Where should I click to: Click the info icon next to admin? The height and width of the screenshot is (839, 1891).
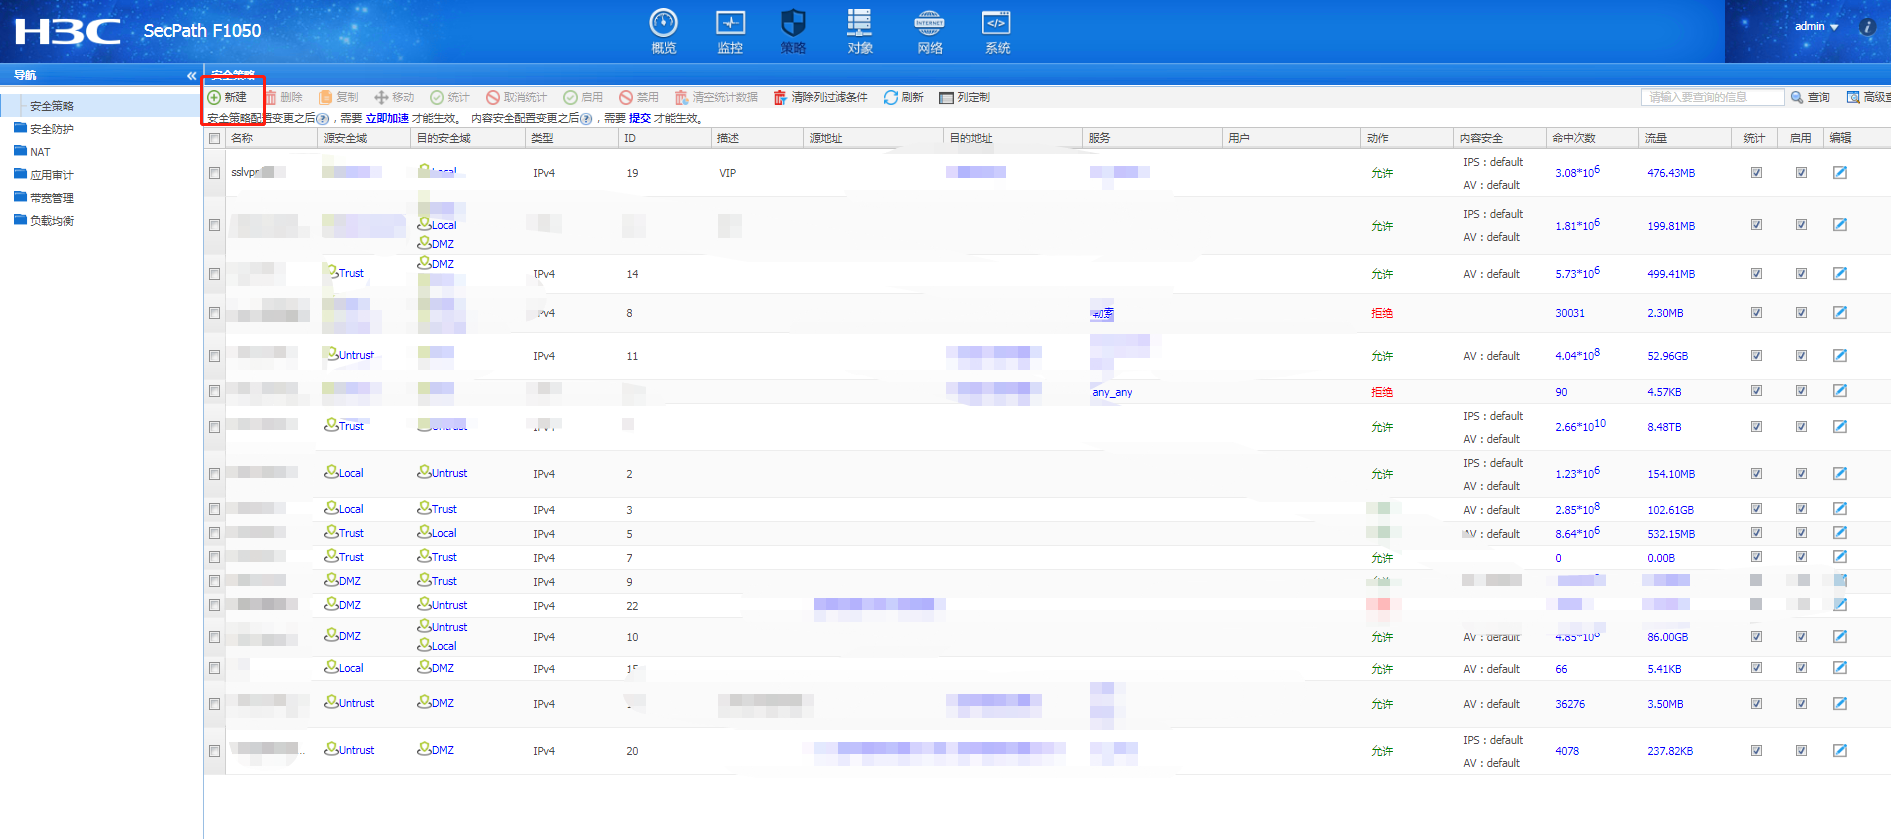pos(1867,27)
